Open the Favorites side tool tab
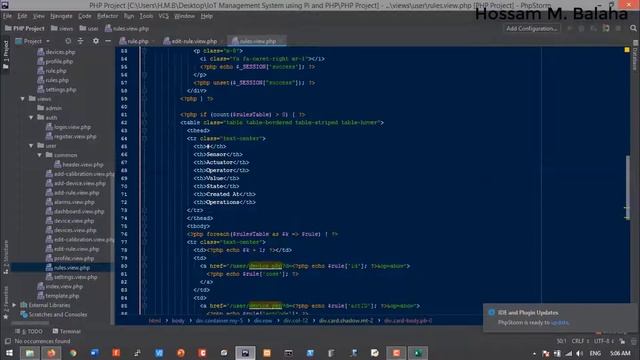The height and width of the screenshot is (360, 640). pos(6,303)
